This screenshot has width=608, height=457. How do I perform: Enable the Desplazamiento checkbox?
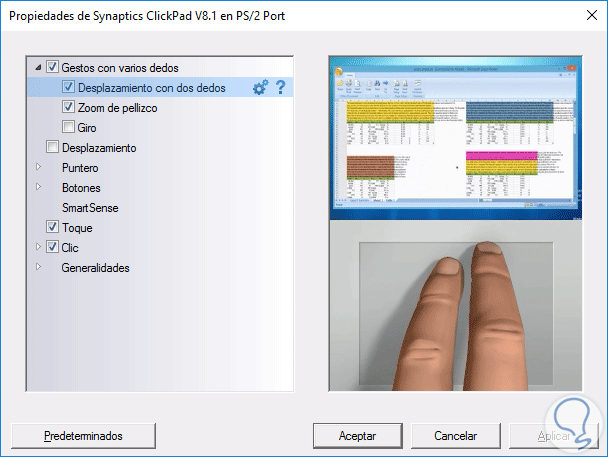tap(52, 147)
